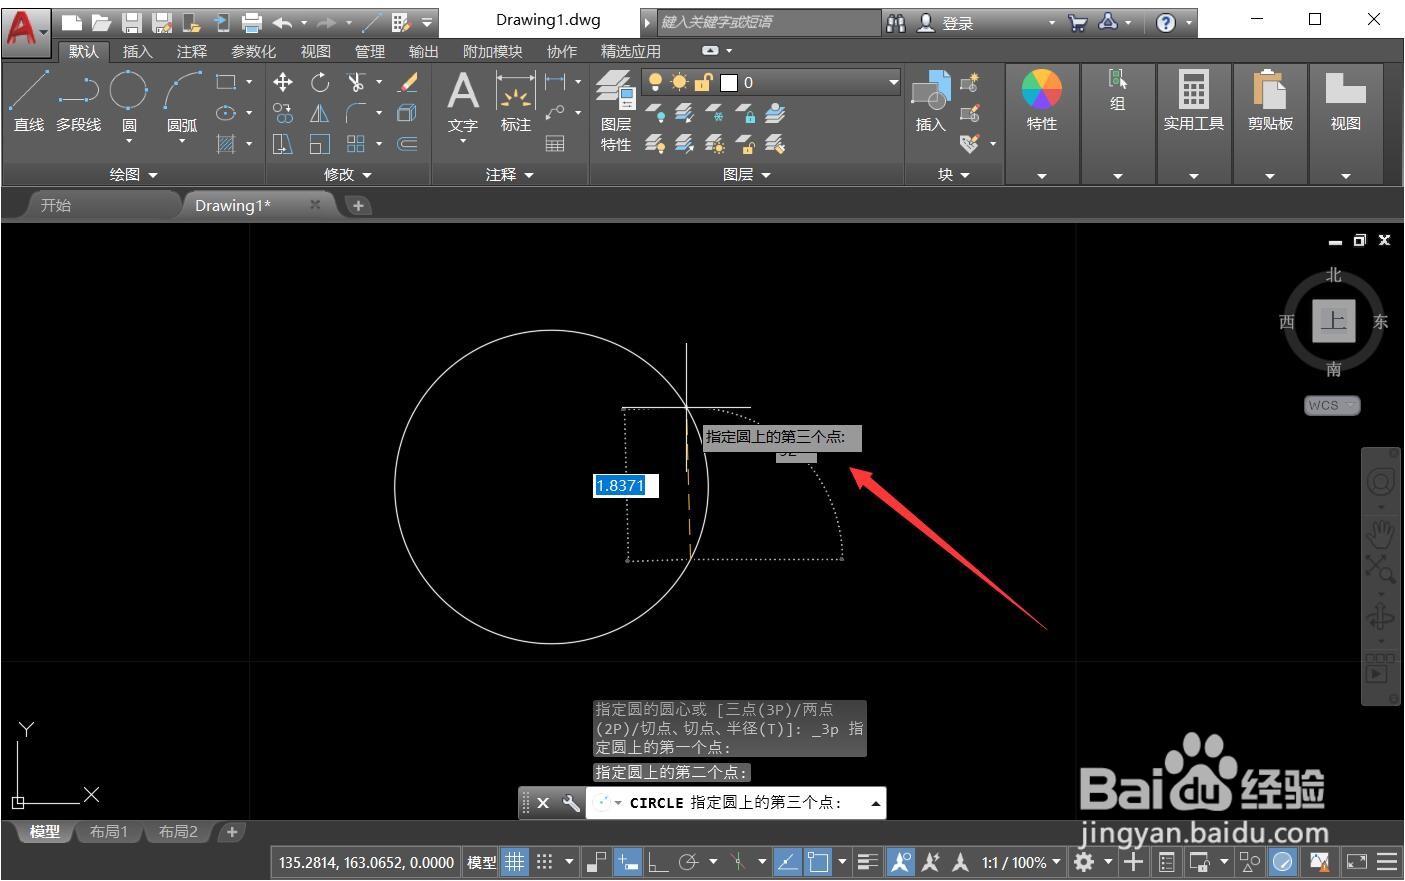Open the layer name dropdown showing 0
This screenshot has height=881, width=1405.
[x=771, y=82]
